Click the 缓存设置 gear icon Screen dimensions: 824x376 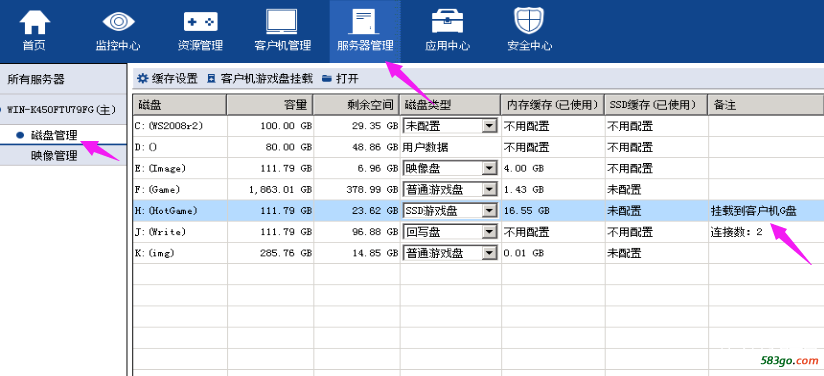pos(142,79)
